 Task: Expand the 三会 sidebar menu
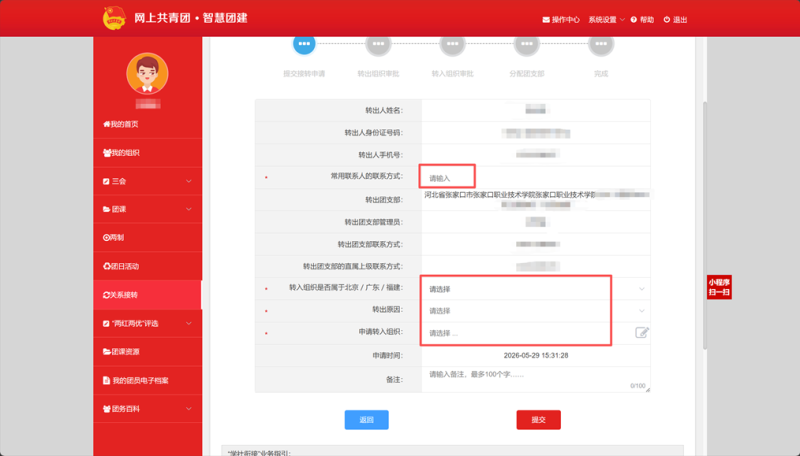tap(147, 181)
